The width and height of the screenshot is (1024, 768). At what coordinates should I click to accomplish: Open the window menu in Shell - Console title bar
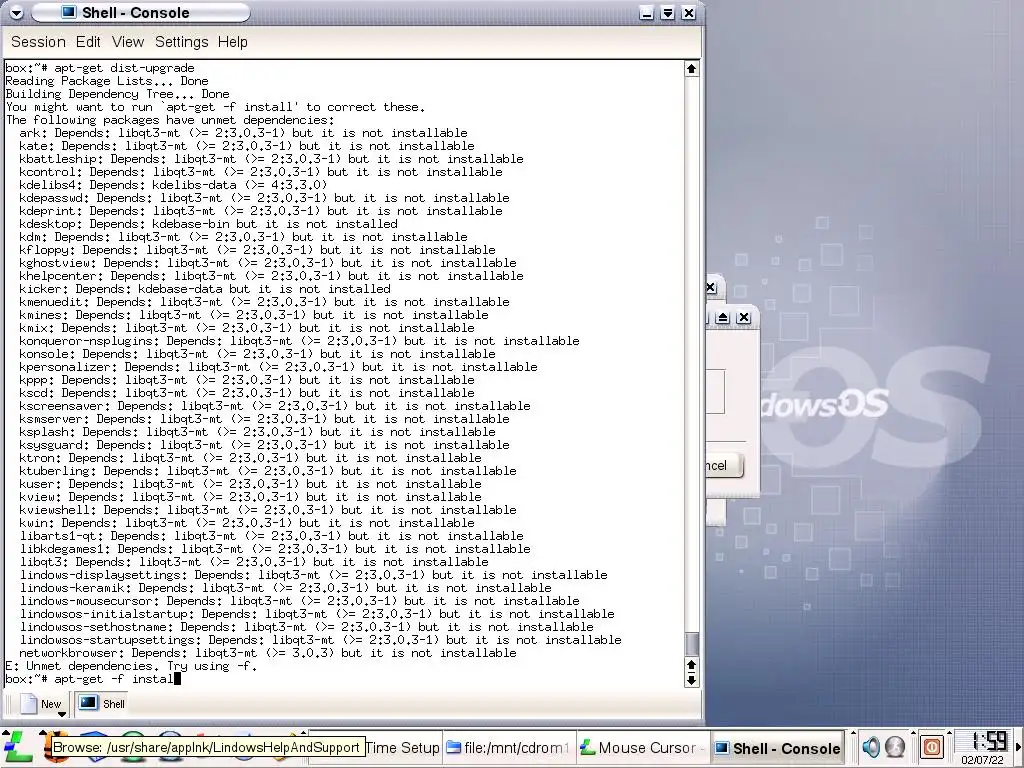click(x=16, y=12)
